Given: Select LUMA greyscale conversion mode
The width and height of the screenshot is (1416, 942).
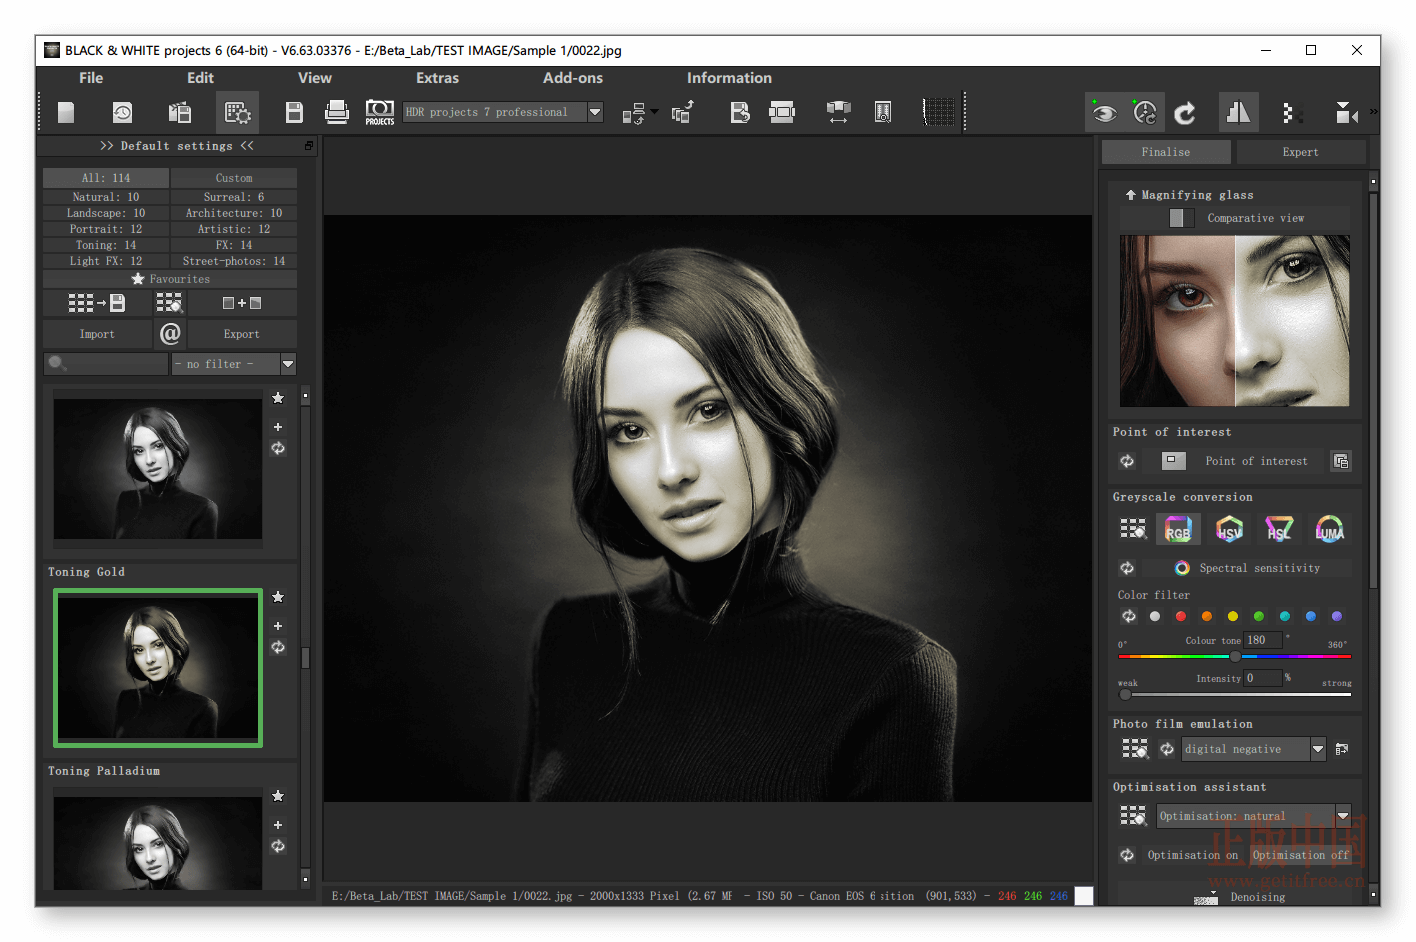Looking at the screenshot, I should pos(1330,529).
